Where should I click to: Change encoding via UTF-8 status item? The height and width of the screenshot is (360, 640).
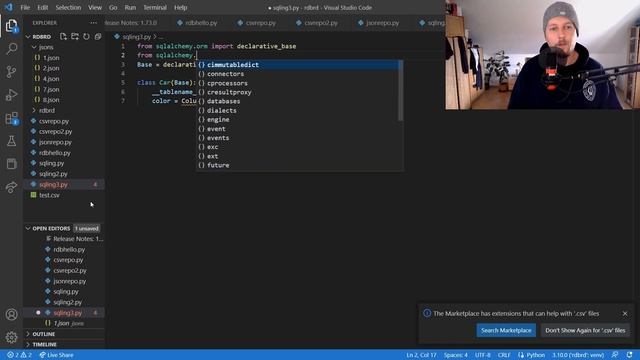tap(482, 355)
